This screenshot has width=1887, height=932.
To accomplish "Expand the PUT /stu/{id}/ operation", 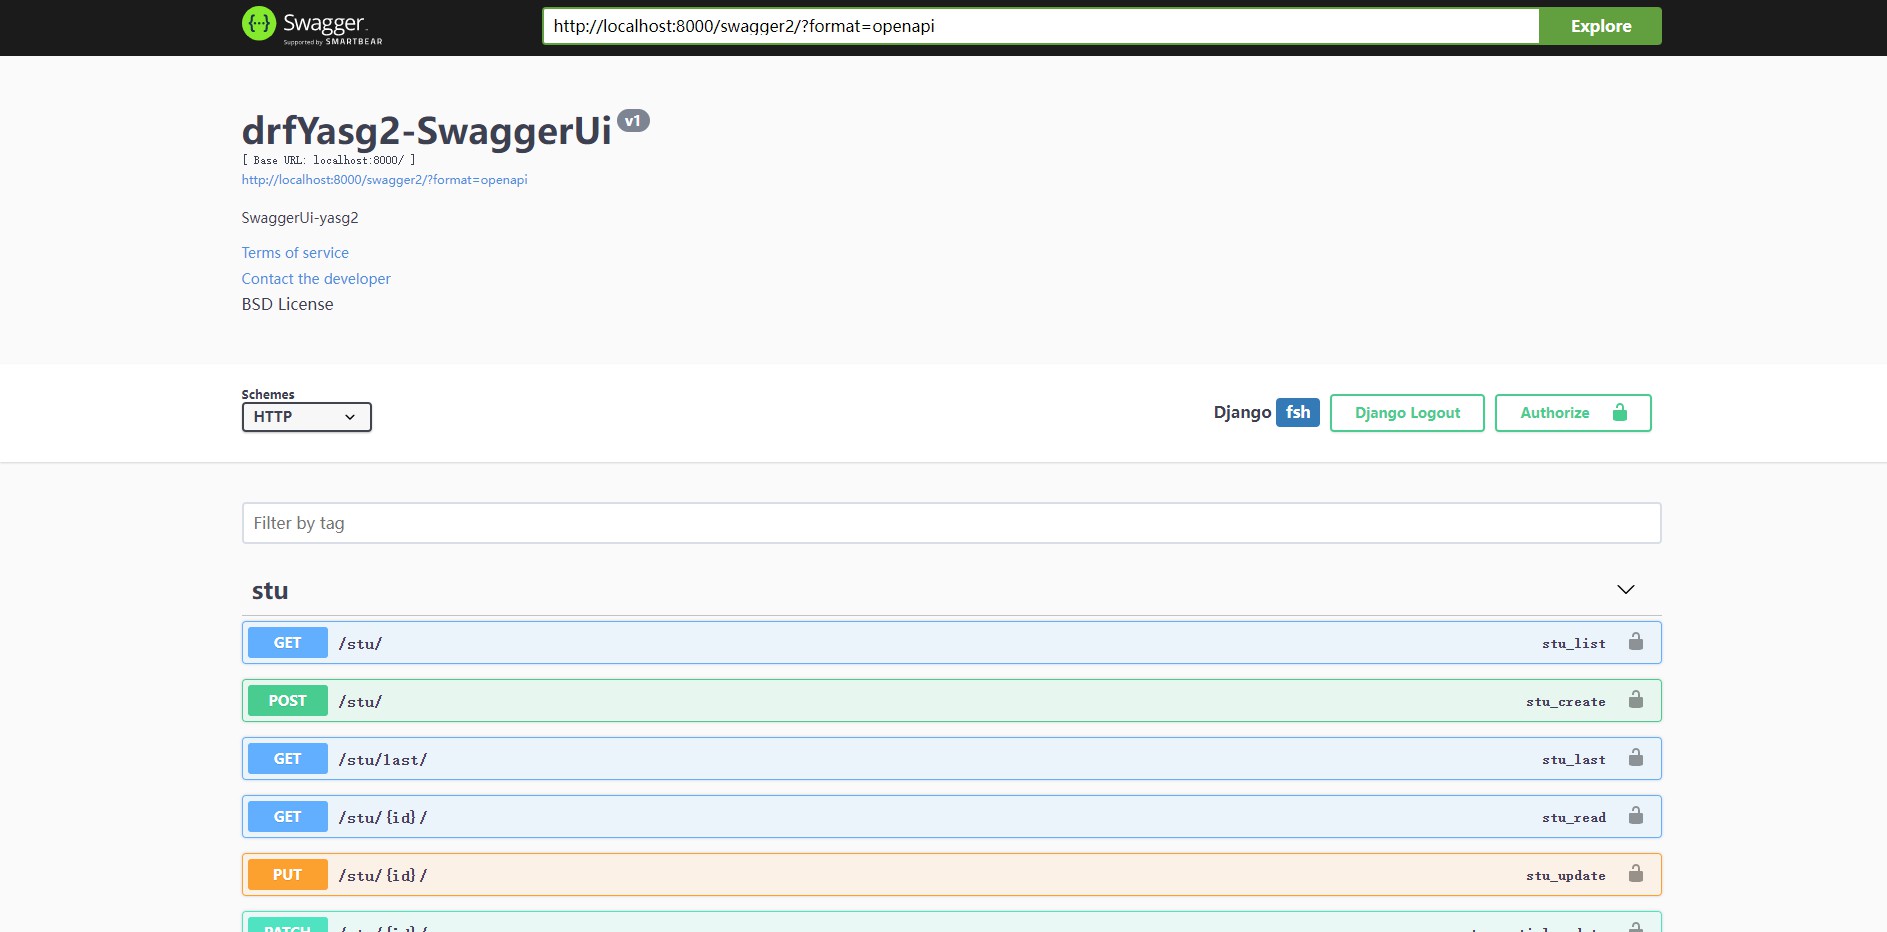I will click(951, 875).
